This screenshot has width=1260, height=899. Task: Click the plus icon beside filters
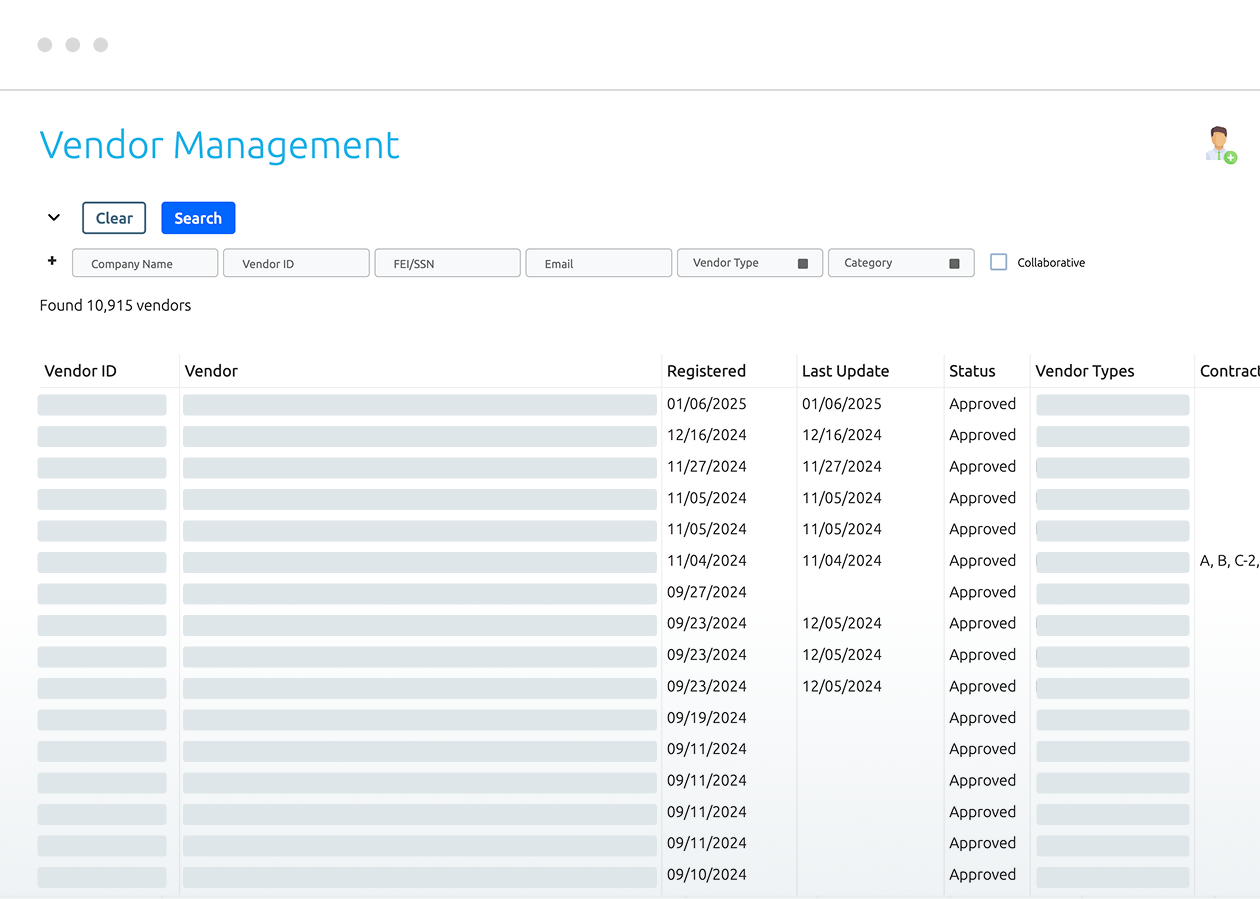pos(52,261)
